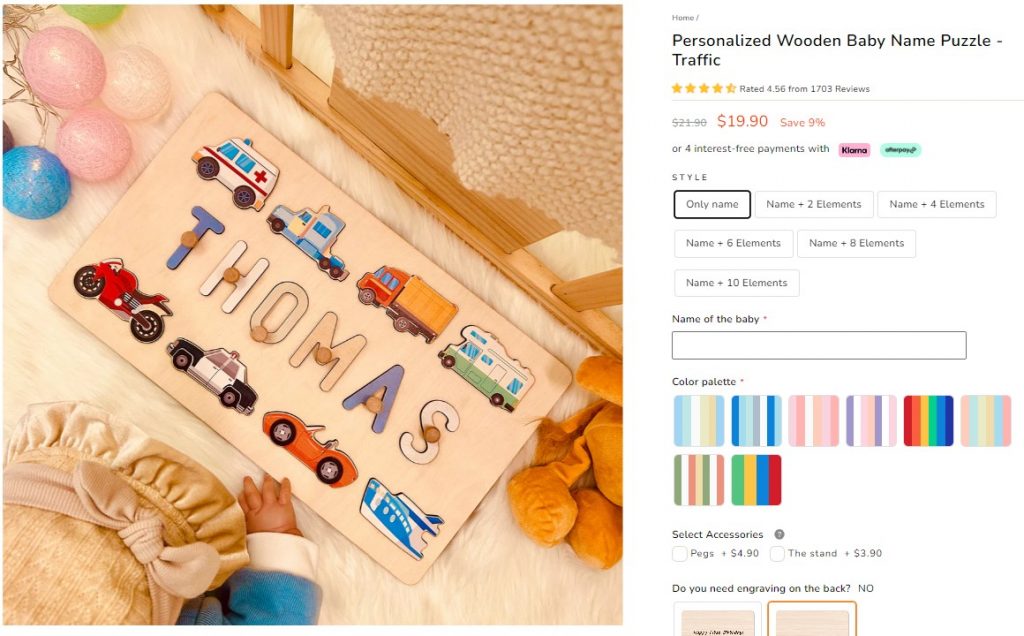Select the green yellow blue red palette
Image resolution: width=1024 pixels, height=636 pixels.
[756, 480]
